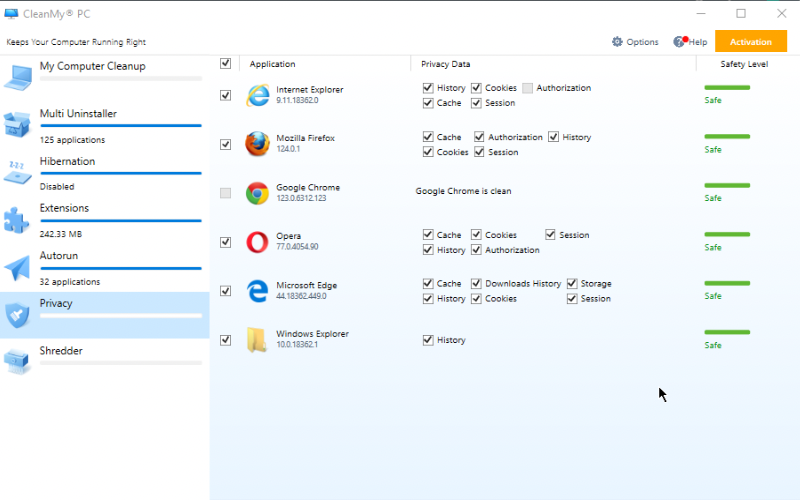Select the Multi Uninstaller box icon
Screen dimensions: 800x500
[x=17, y=124]
